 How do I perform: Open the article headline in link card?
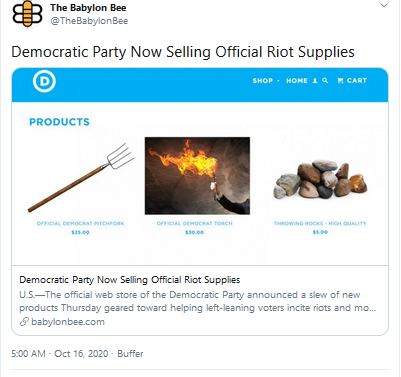click(130, 280)
